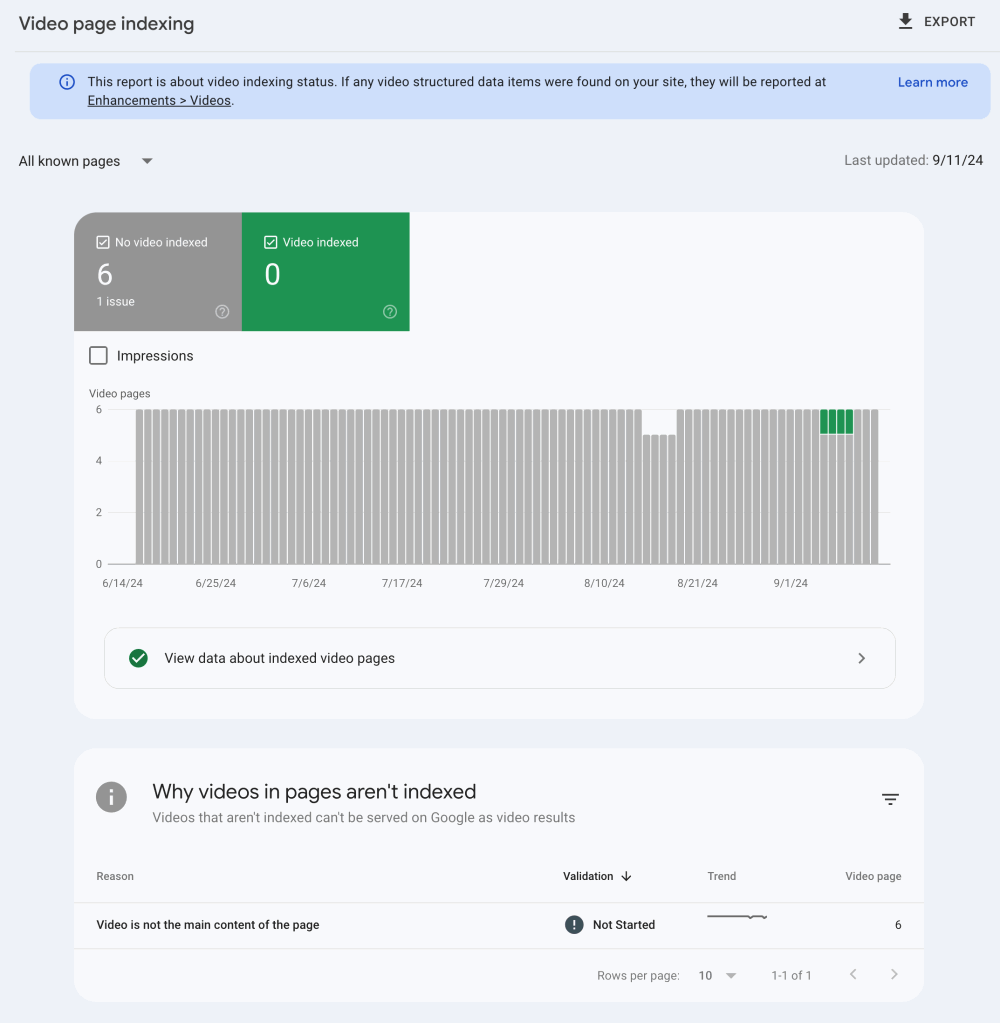1000x1023 pixels.
Task: Click the 6/14/24 axis date label
Action: pos(123,583)
